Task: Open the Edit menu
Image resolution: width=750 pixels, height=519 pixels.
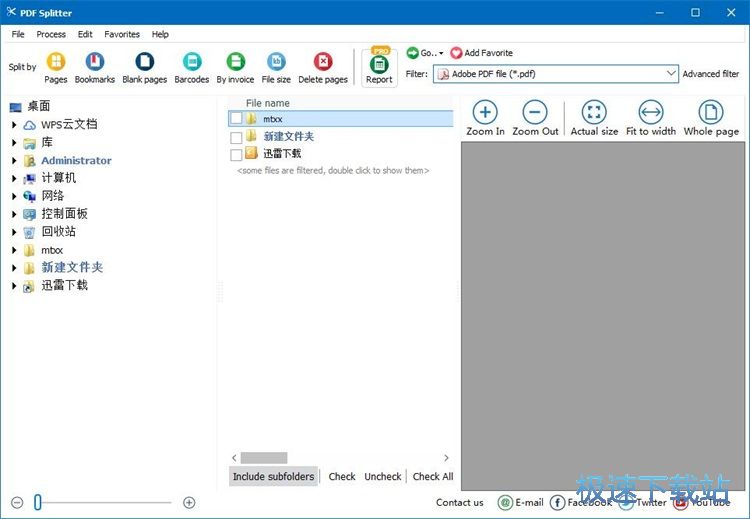Action: (85, 34)
